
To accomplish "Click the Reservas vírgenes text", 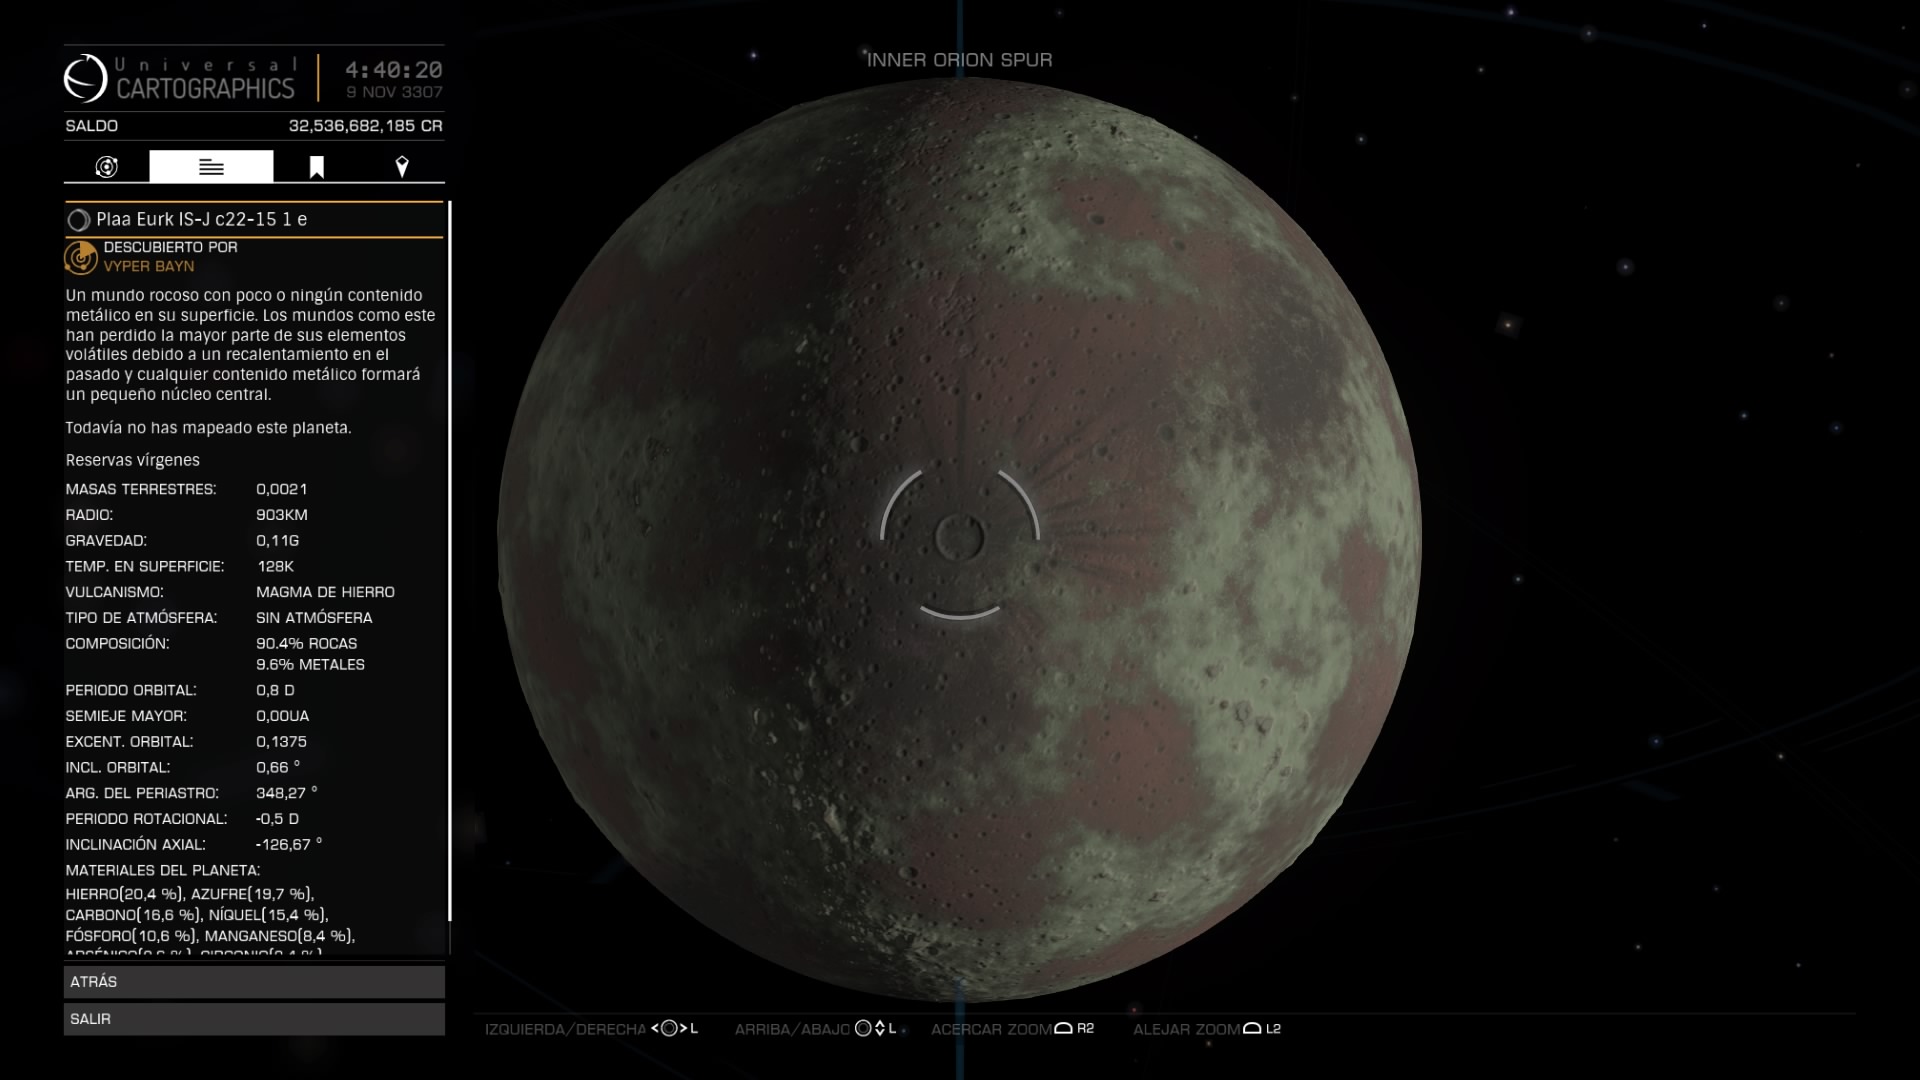I will point(133,460).
